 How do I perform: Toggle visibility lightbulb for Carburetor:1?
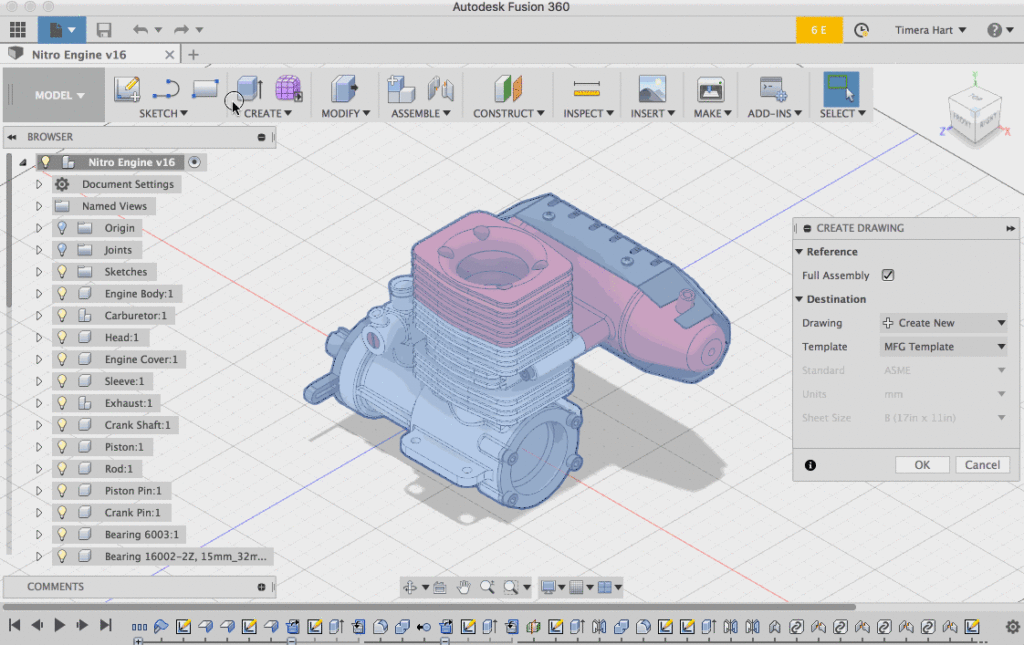(61, 316)
